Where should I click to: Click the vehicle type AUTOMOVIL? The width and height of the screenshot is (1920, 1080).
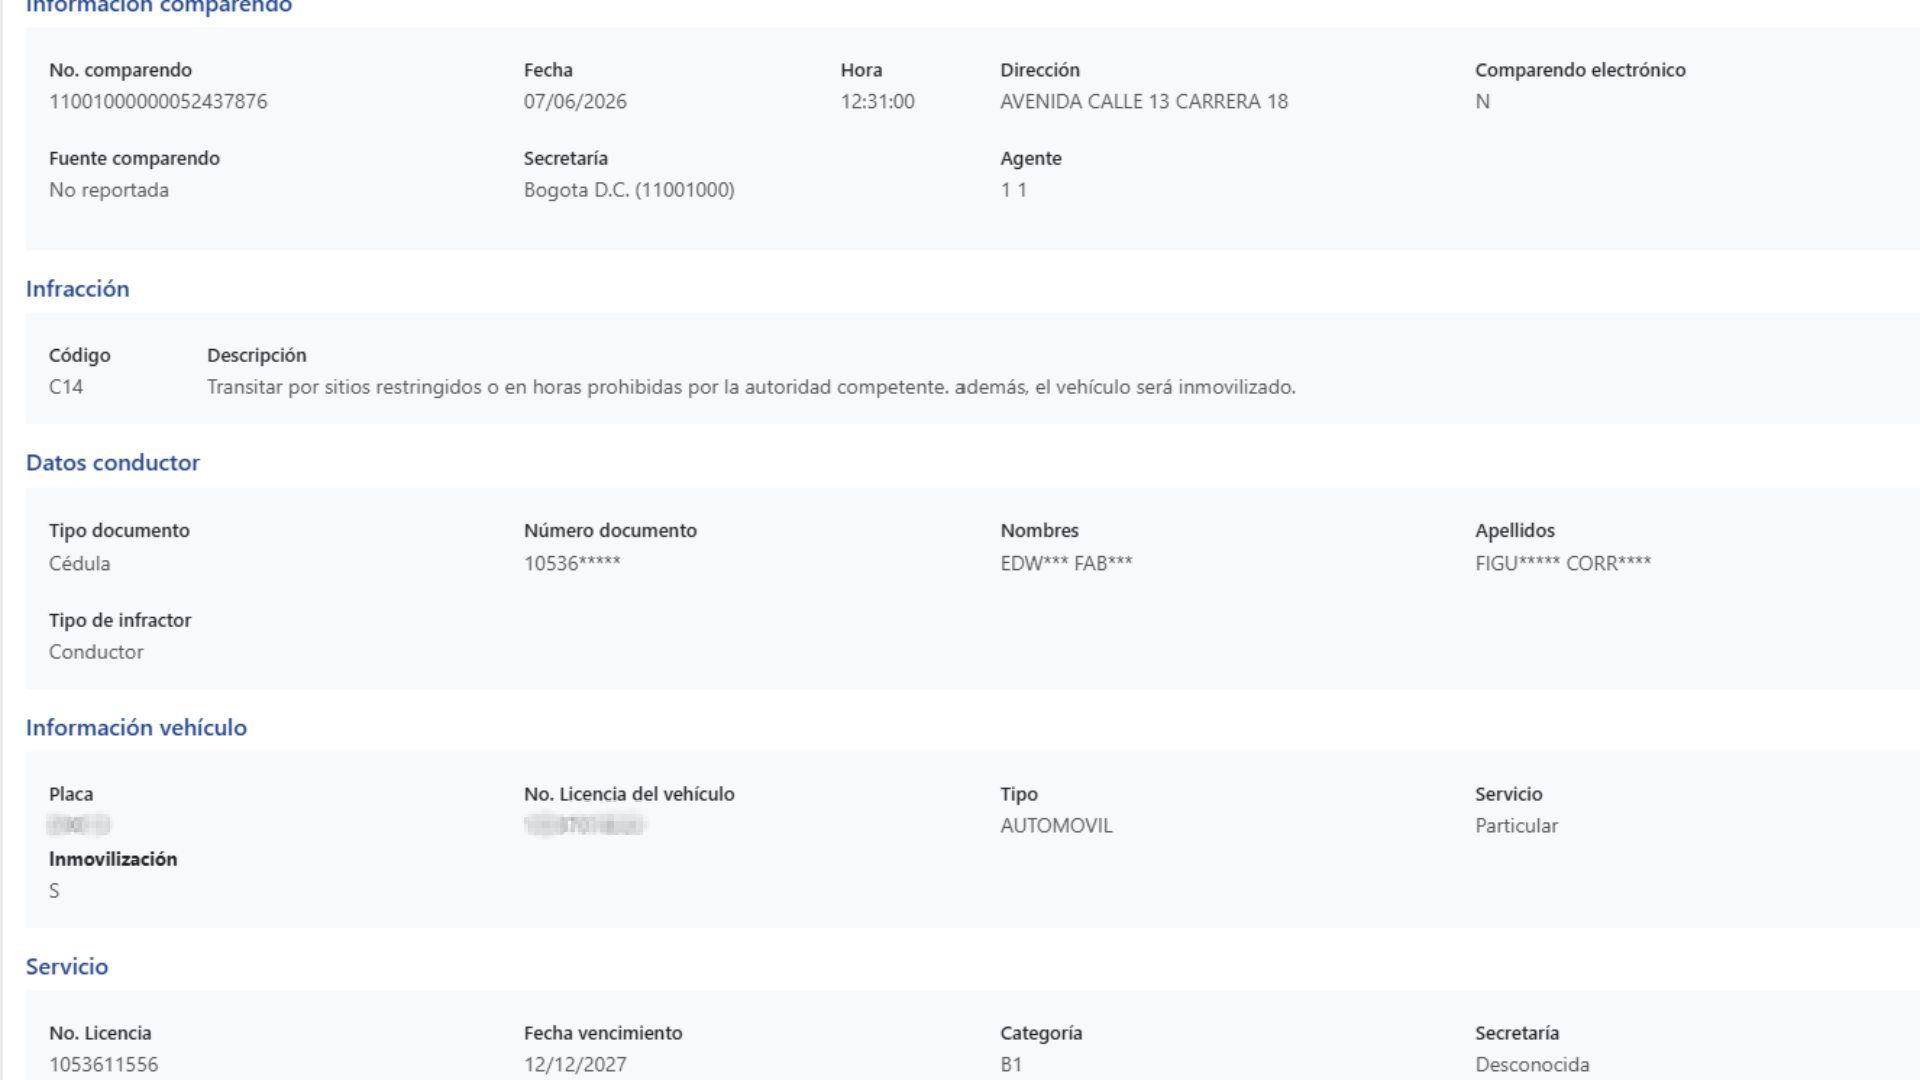pyautogui.click(x=1056, y=826)
